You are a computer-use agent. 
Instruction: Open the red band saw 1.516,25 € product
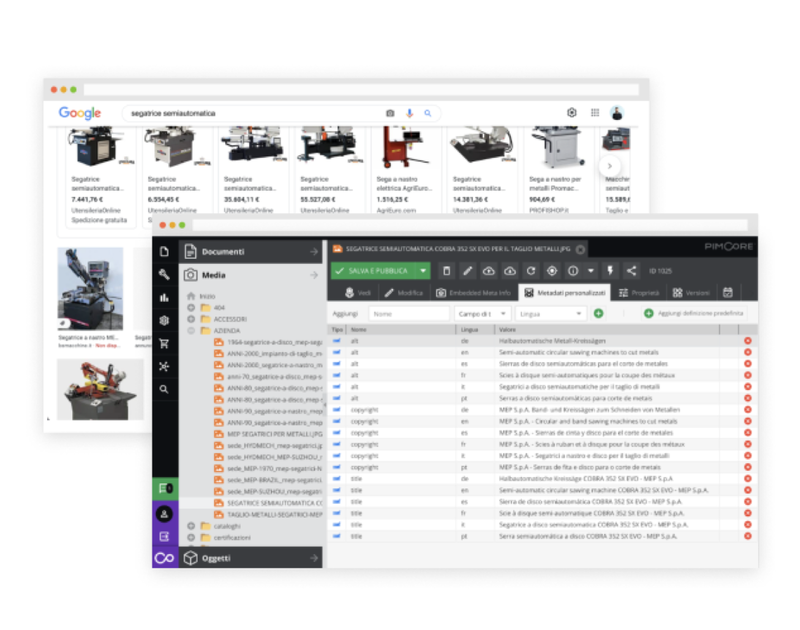click(x=404, y=171)
